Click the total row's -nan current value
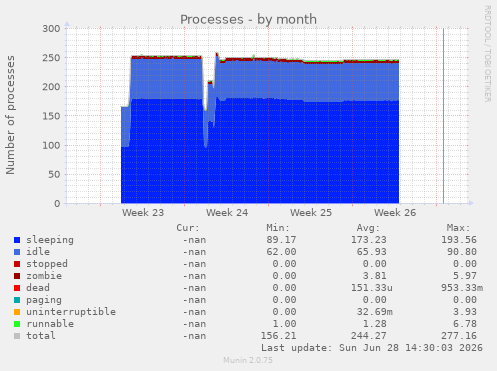Screen dimensions: 497x371 (x=194, y=336)
